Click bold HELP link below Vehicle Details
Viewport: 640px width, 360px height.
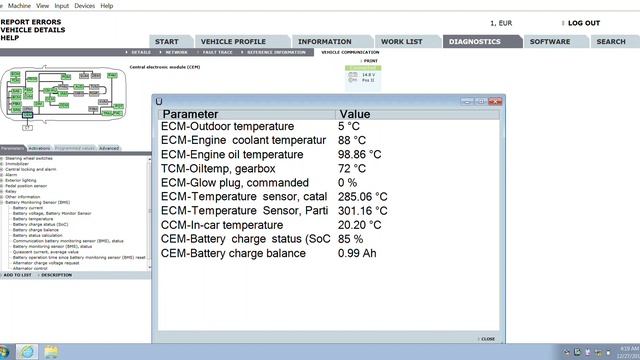coord(10,38)
